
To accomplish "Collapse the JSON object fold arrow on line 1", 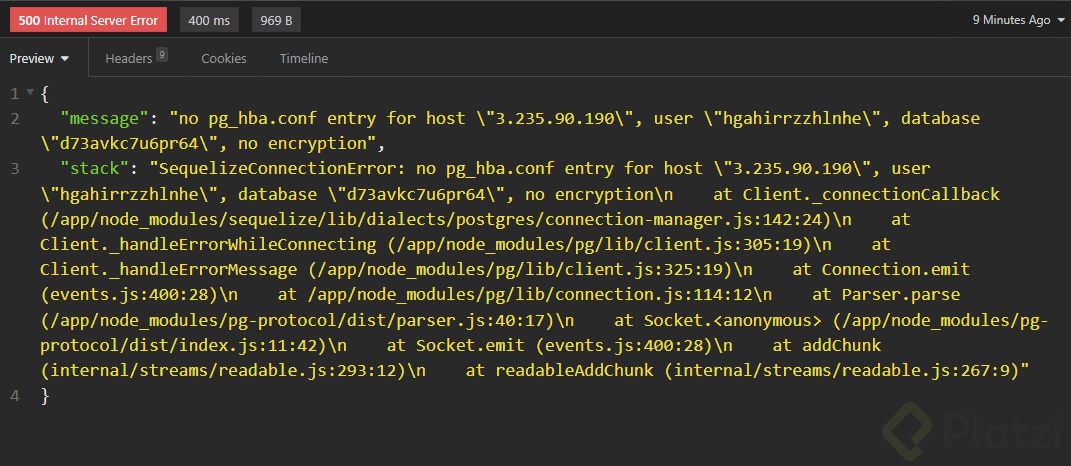I will pos(29,94).
